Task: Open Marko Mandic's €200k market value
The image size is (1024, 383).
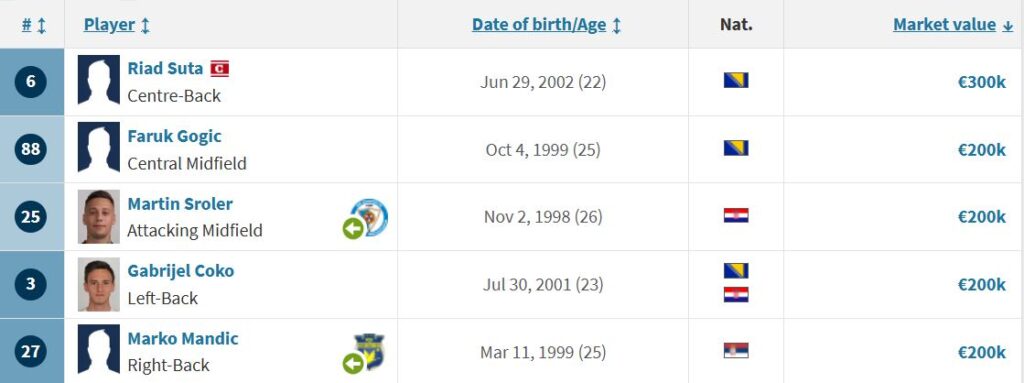Action: point(982,352)
